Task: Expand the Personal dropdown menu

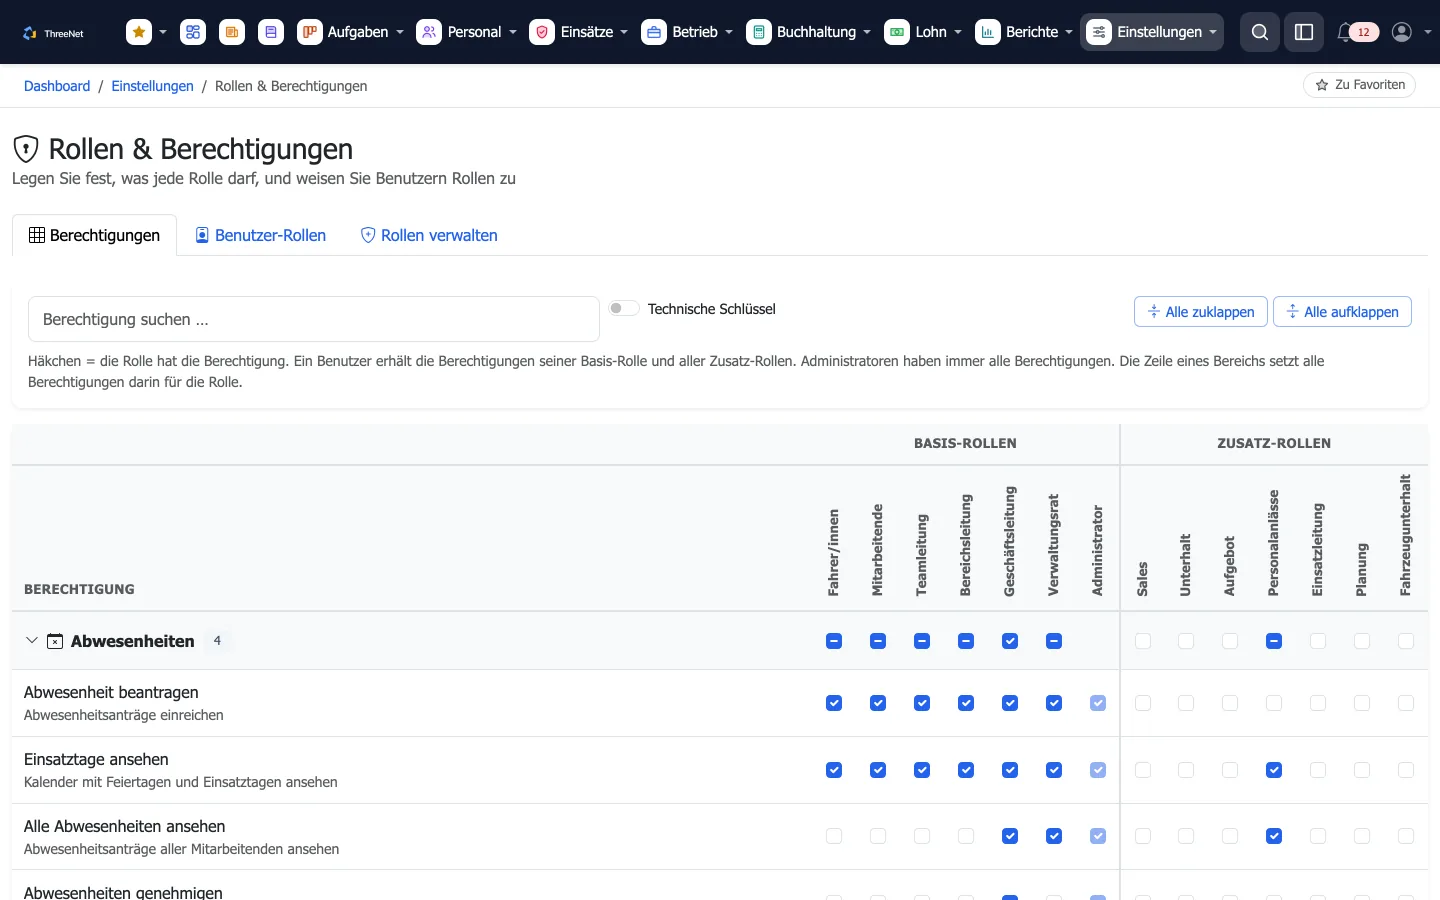Action: click(467, 32)
